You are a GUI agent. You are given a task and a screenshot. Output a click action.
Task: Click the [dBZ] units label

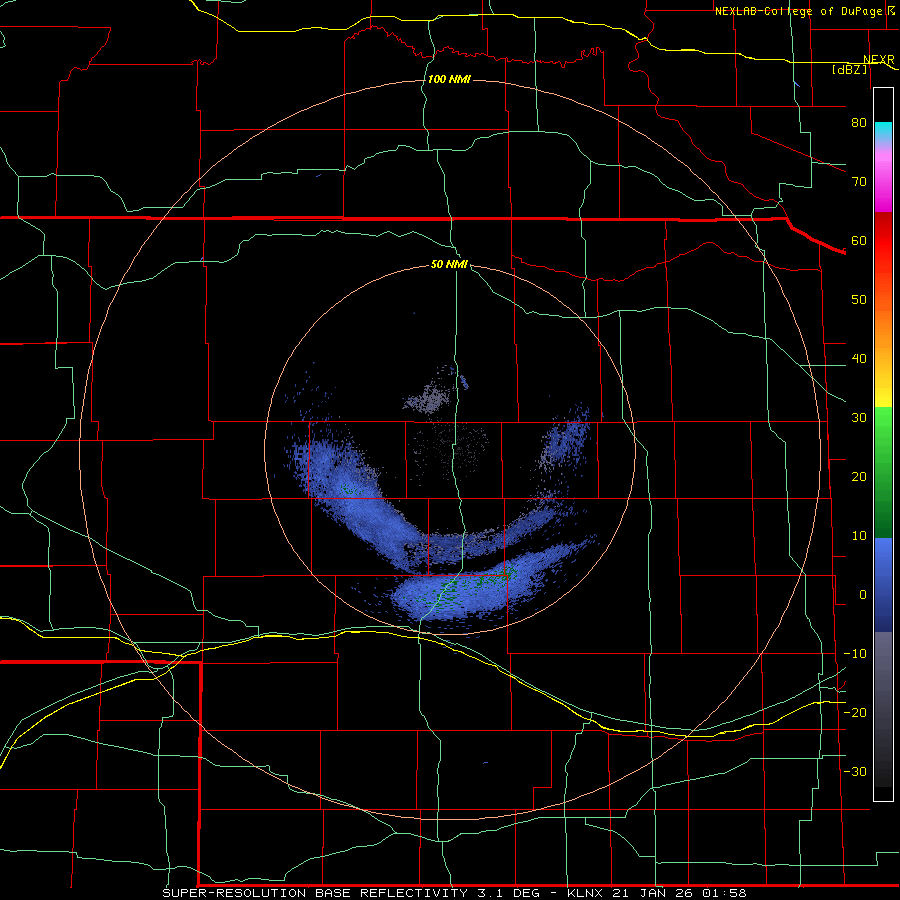tap(849, 69)
